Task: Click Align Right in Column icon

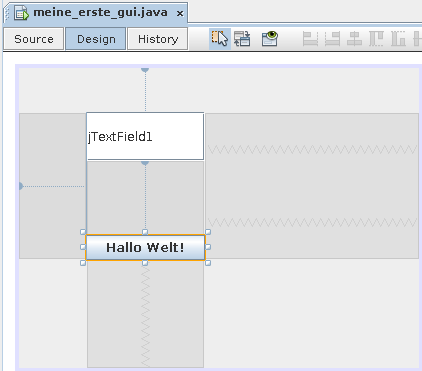Action: (x=332, y=39)
